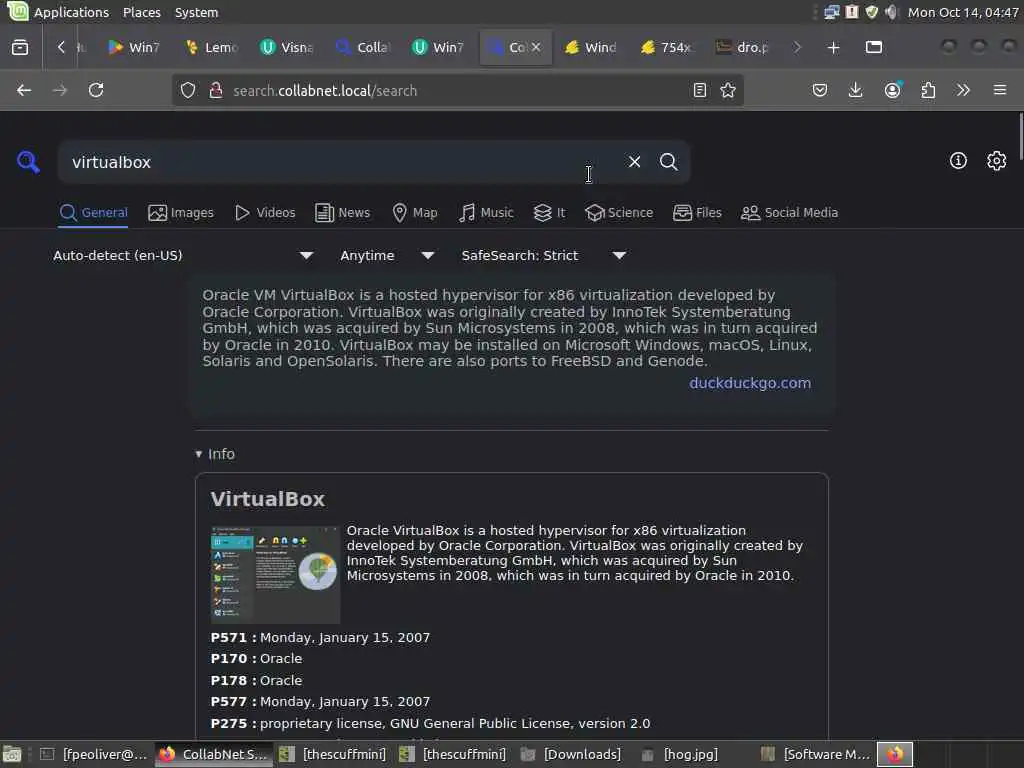Viewport: 1024px width, 768px height.
Task: Open Firefox account menu
Action: [x=893, y=90]
